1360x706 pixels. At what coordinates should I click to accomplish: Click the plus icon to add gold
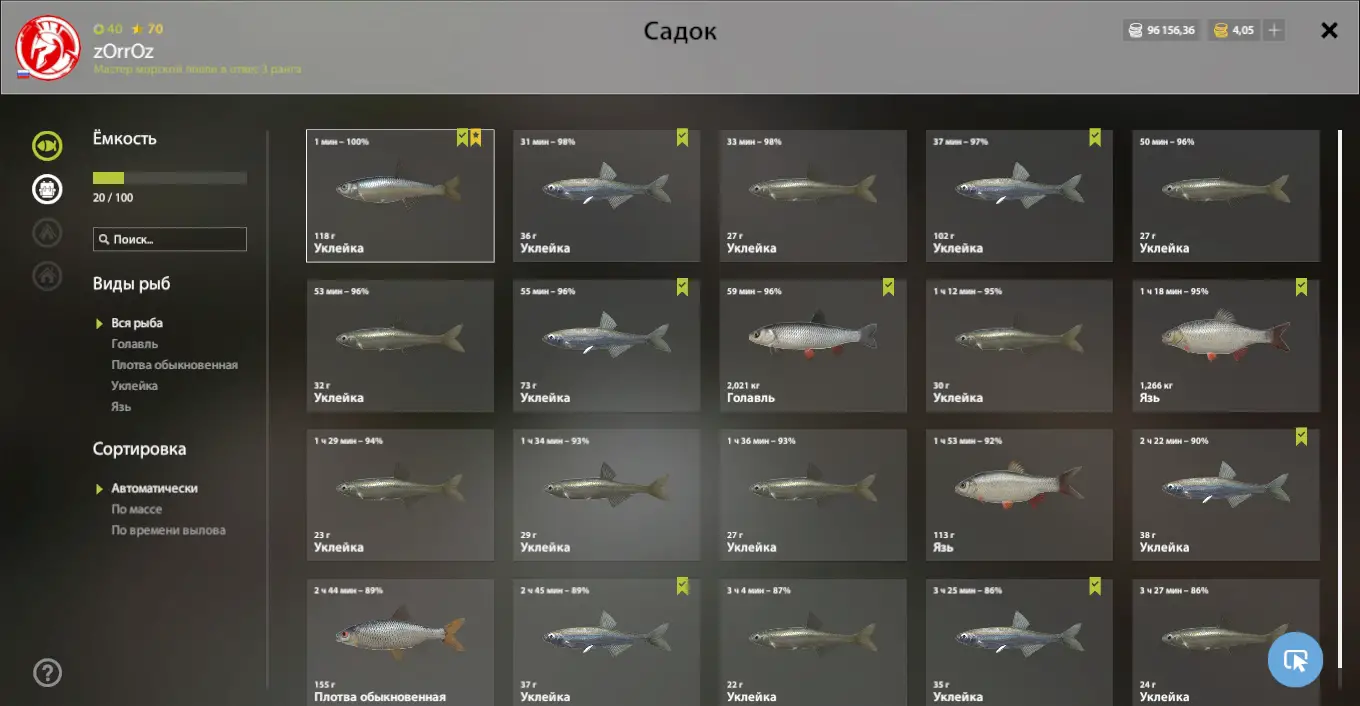pyautogui.click(x=1274, y=30)
